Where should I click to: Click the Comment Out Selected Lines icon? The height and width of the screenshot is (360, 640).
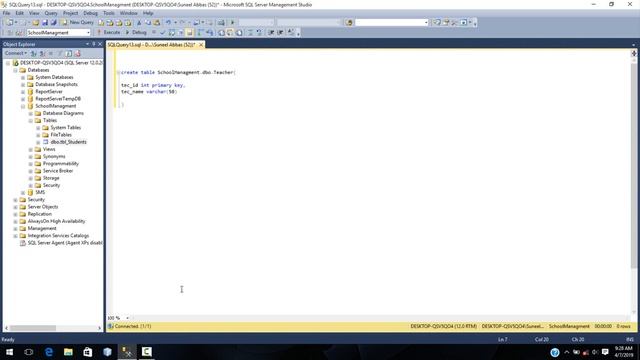pyautogui.click(x=250, y=32)
